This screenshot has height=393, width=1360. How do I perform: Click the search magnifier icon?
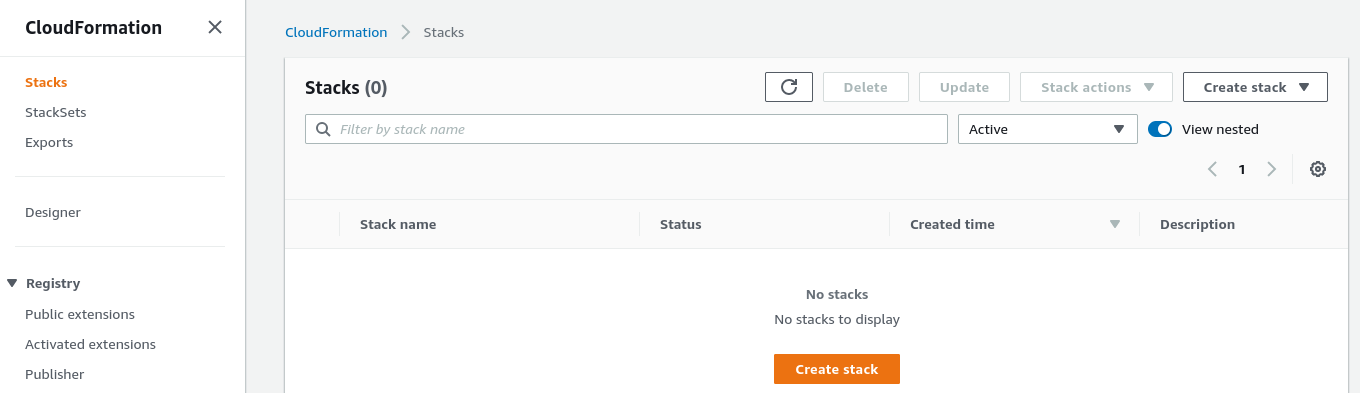(323, 129)
